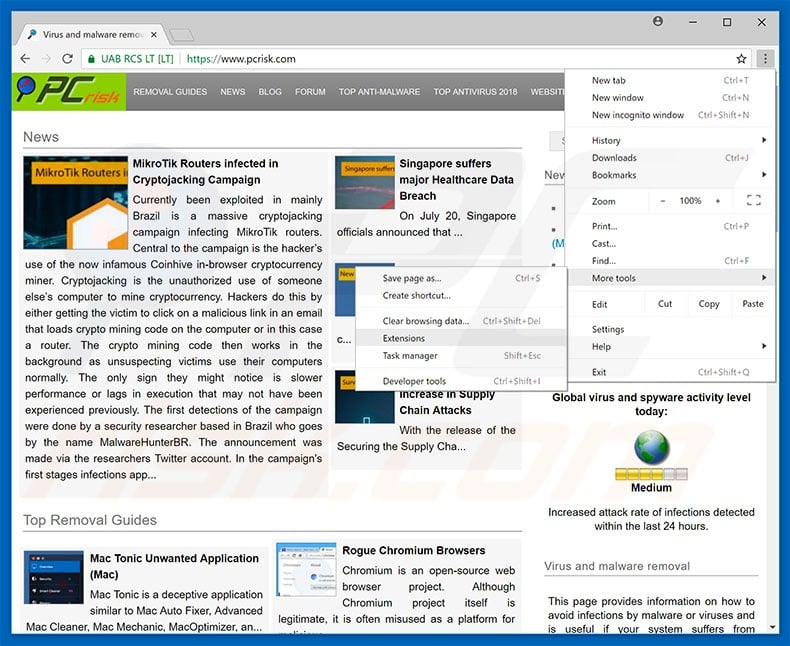
Task: Click the Medium threat level meter
Action: coord(651,474)
